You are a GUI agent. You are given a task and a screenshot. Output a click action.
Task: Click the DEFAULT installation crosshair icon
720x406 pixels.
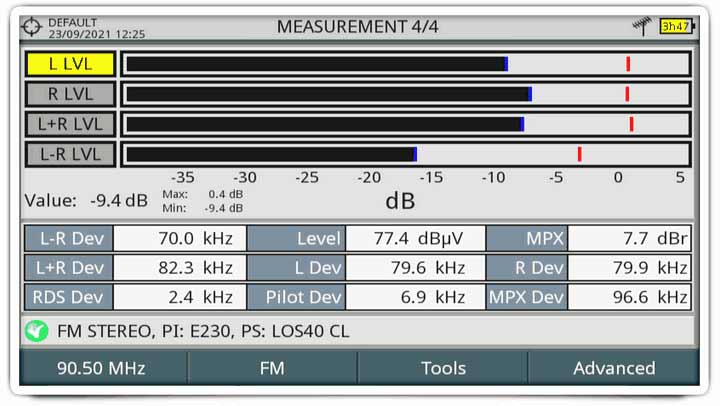coord(33,26)
